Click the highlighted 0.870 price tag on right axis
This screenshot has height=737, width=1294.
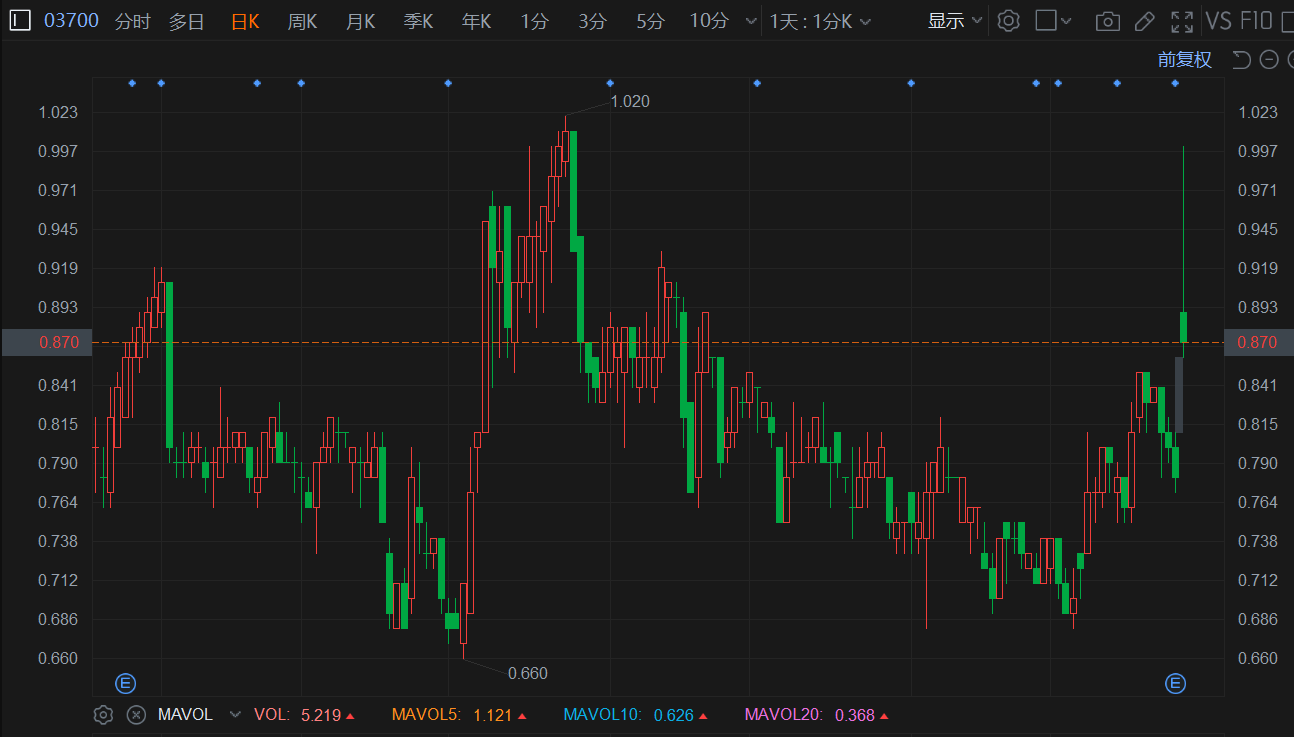pyautogui.click(x=1259, y=342)
